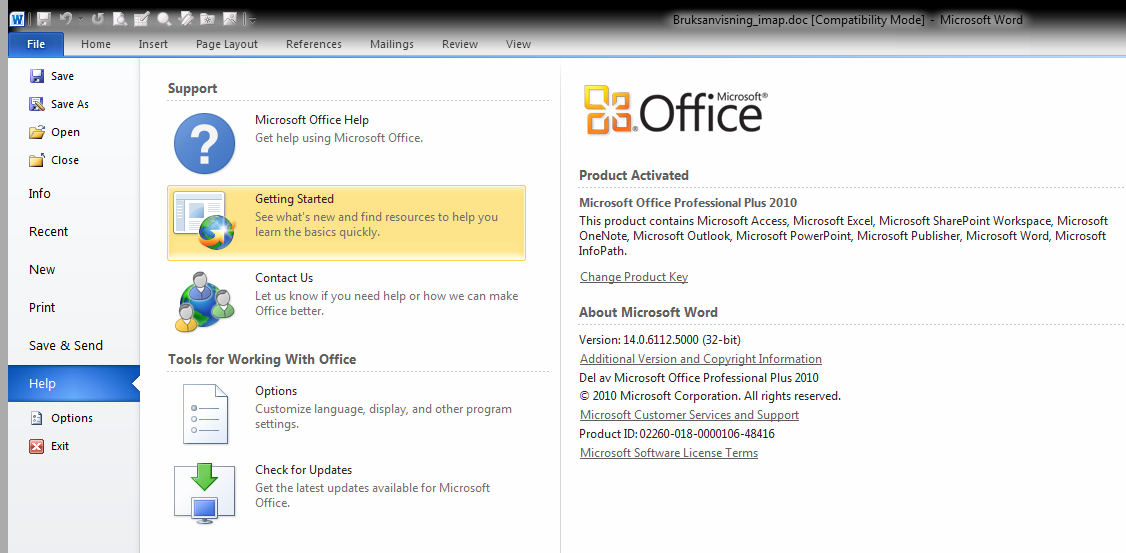Open Microsoft Software License Terms link

point(668,453)
